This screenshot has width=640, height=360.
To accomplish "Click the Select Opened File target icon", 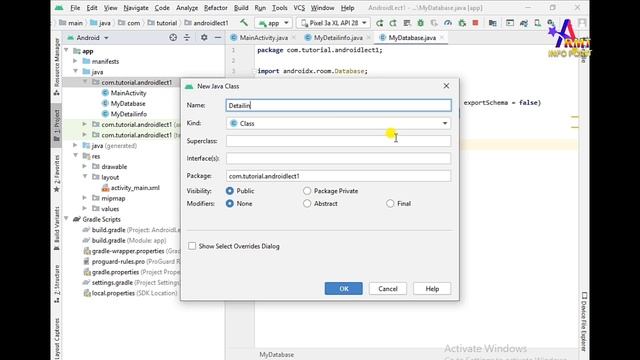I will pos(173,38).
